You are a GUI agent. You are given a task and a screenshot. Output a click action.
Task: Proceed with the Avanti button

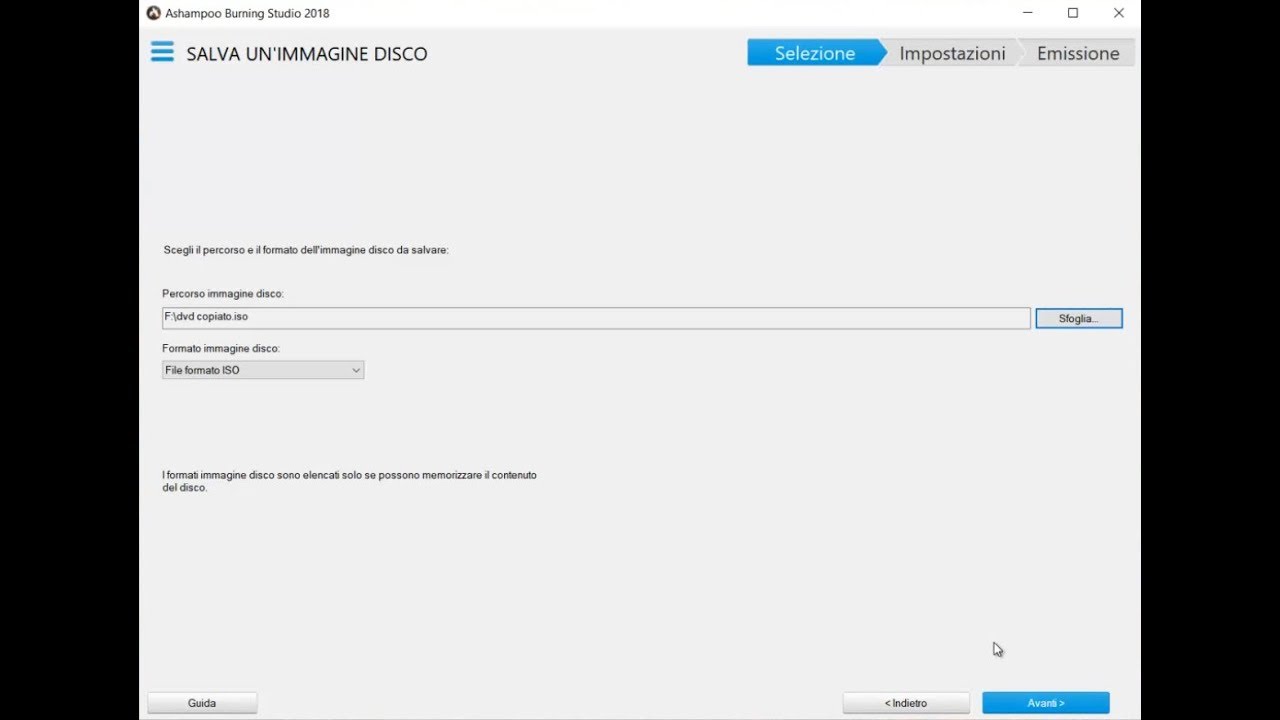click(1046, 703)
